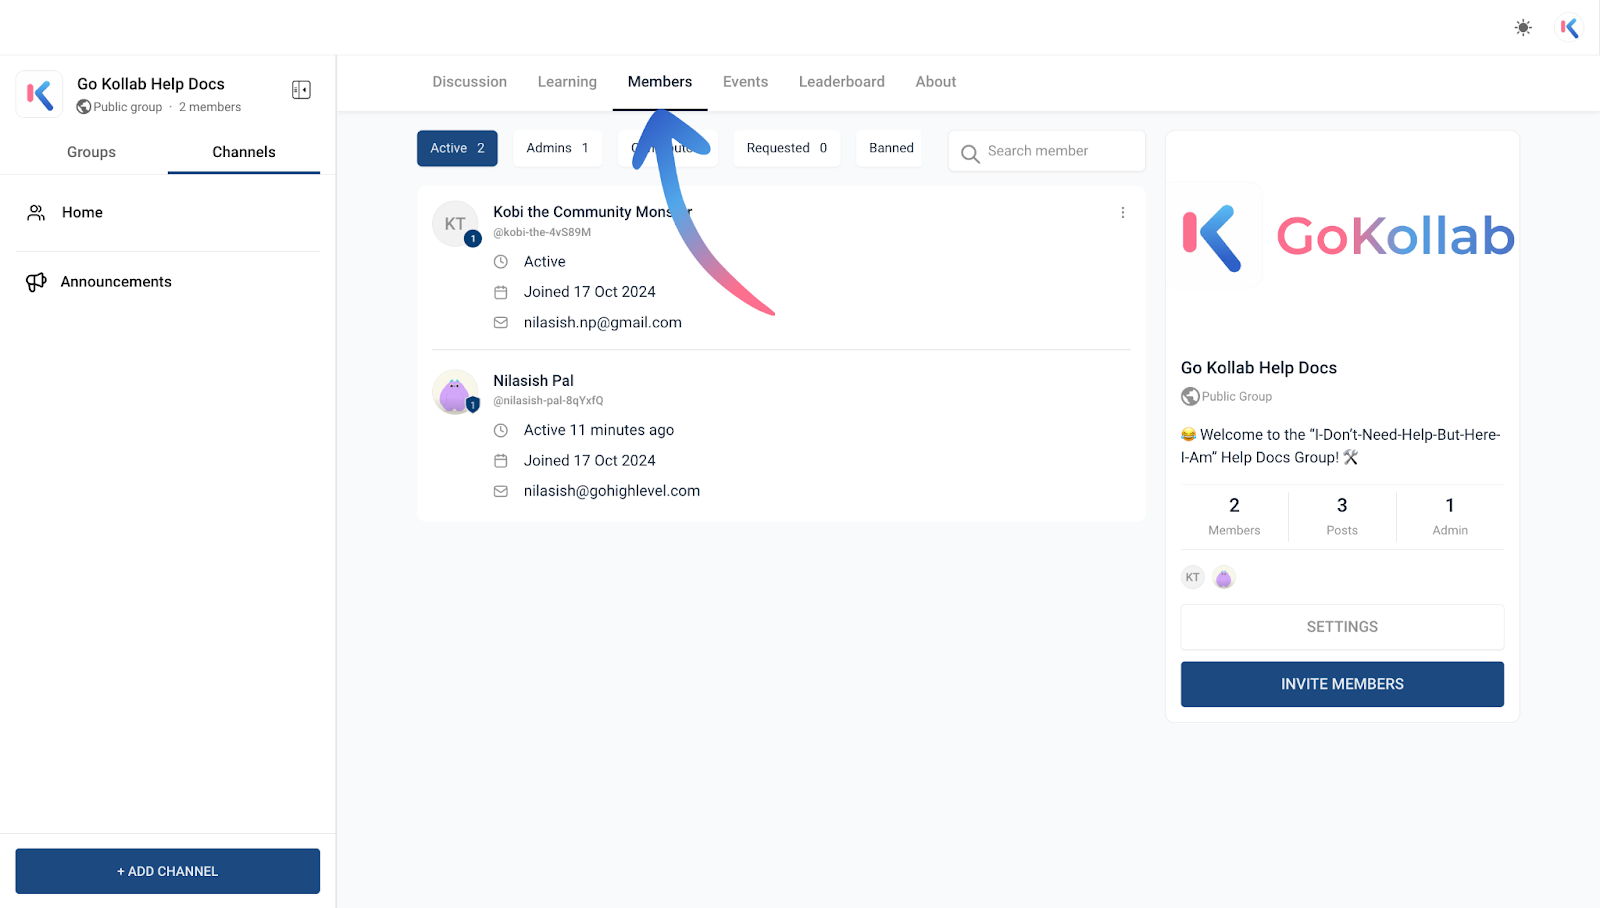Click the Announcements megaphone icon
This screenshot has width=1600, height=908.
click(36, 282)
